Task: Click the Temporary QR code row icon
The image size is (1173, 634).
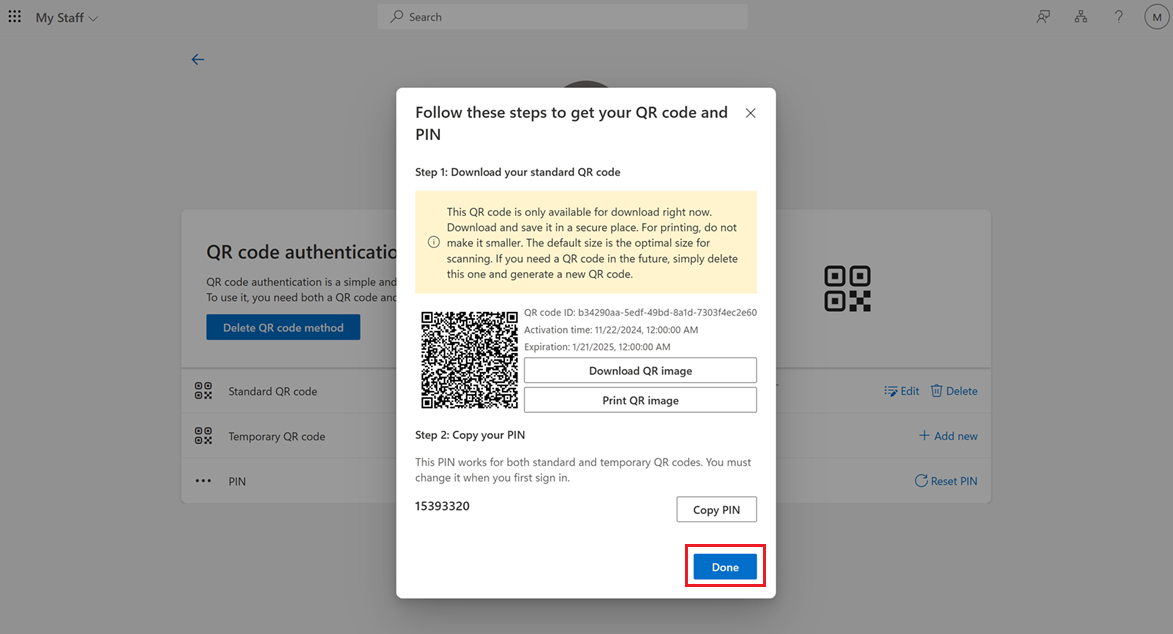Action: 203,436
